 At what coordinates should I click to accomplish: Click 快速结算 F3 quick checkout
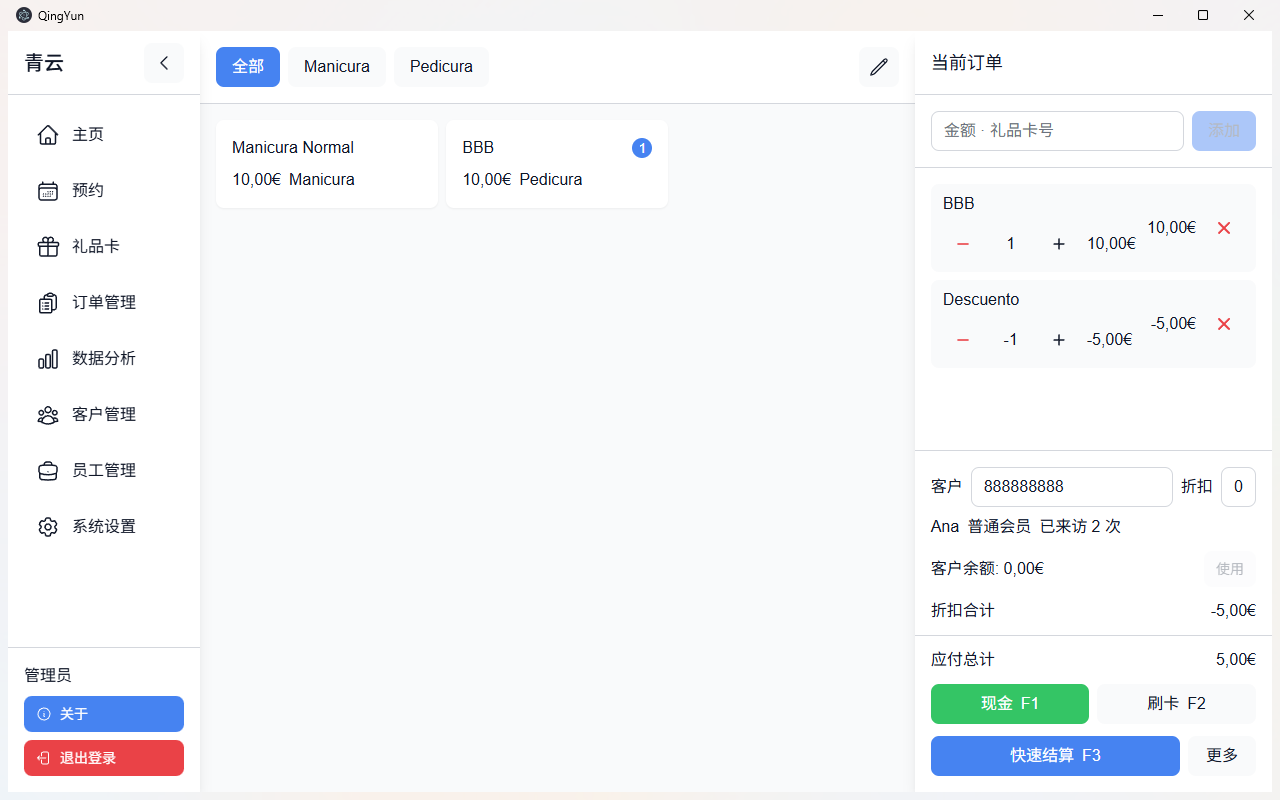pos(1055,755)
